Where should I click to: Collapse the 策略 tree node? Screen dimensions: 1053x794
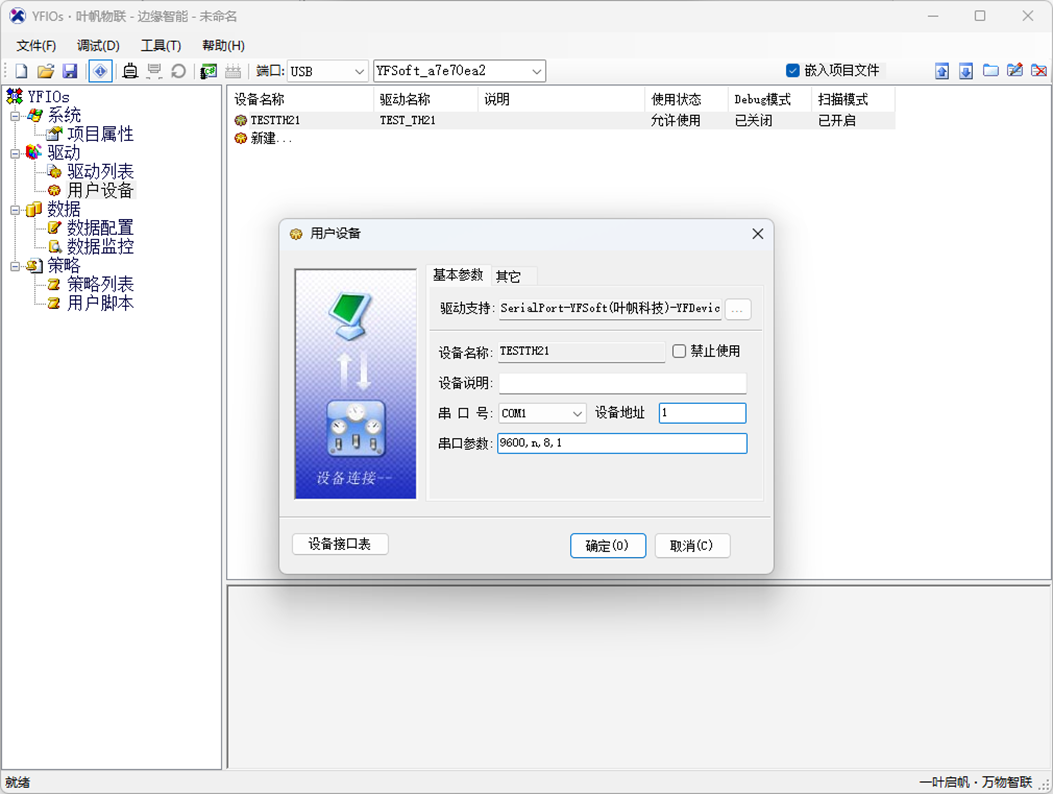(15, 266)
